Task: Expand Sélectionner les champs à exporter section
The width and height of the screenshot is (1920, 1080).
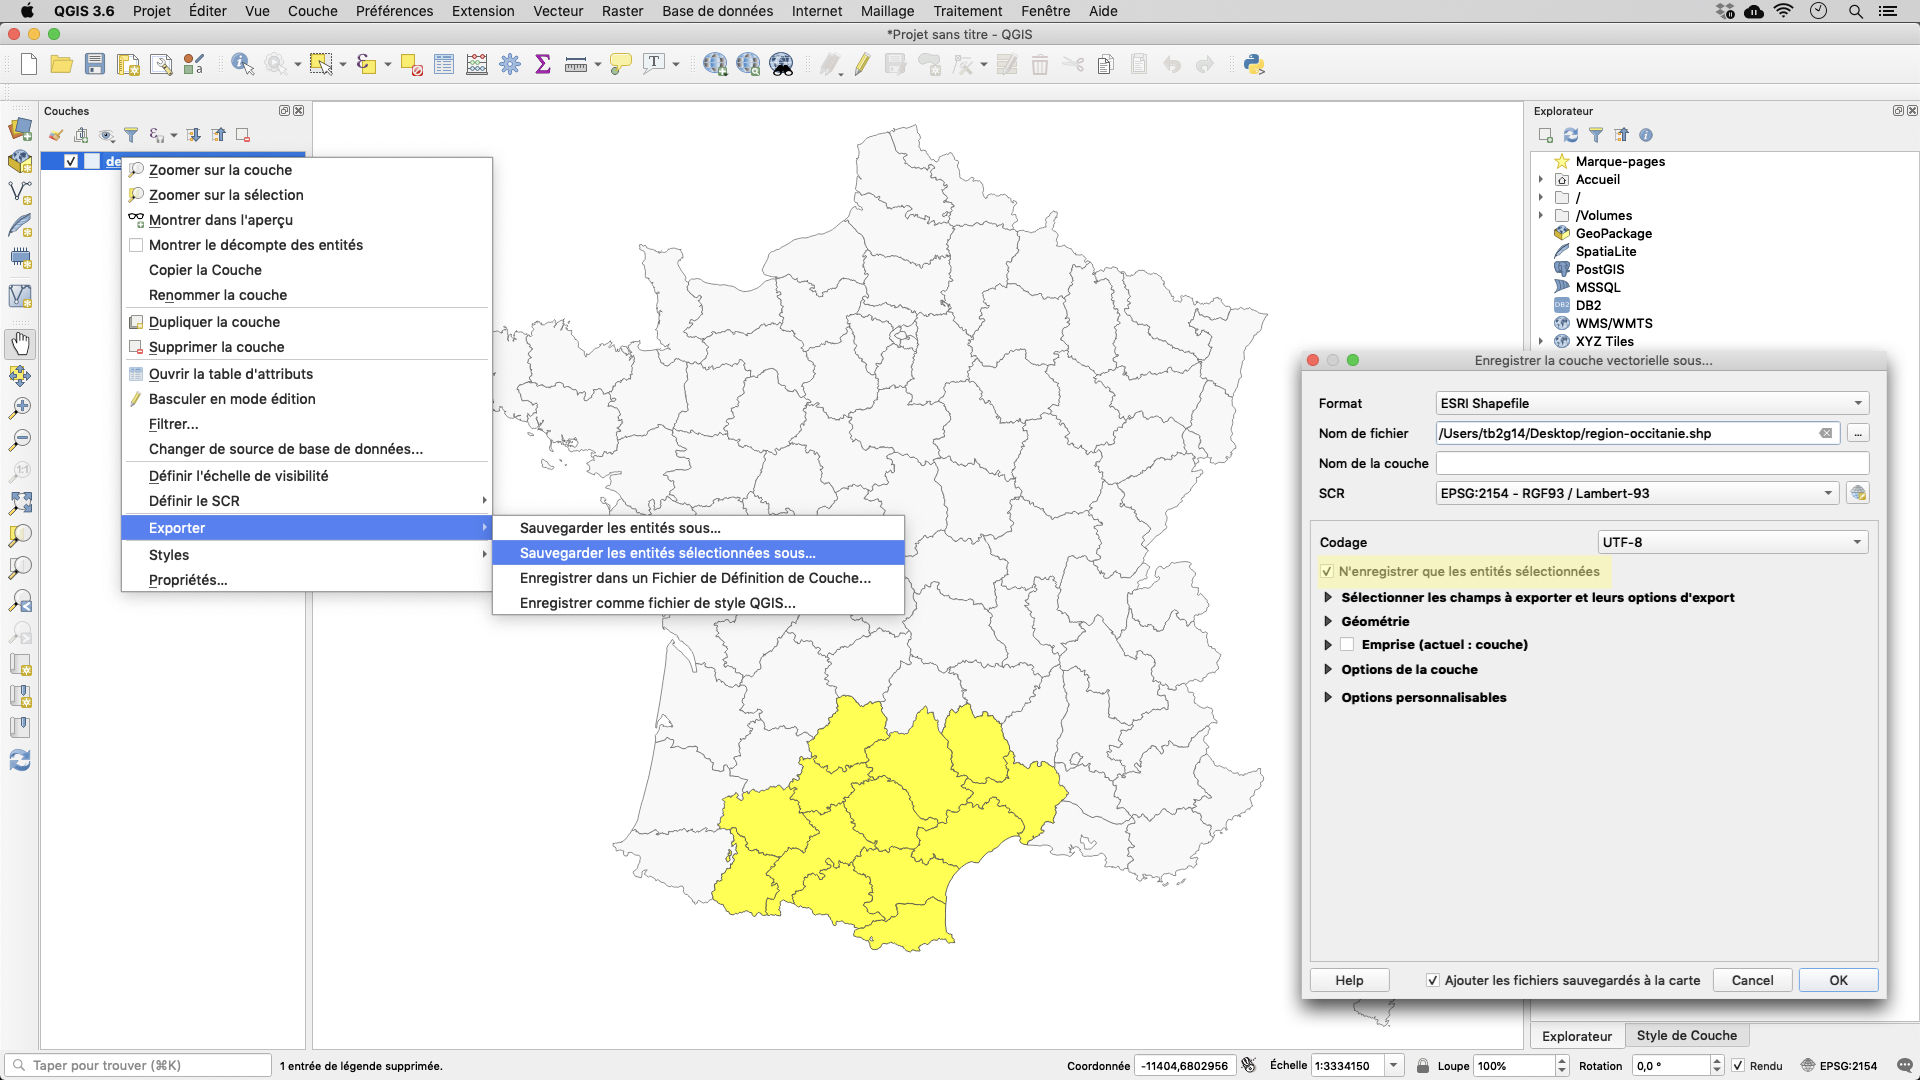Action: (1328, 598)
